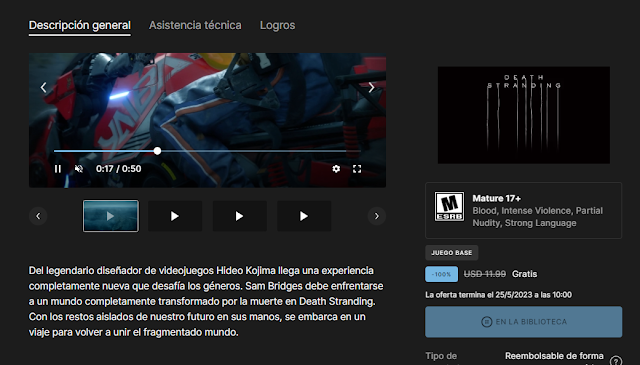The height and width of the screenshot is (365, 640).
Task: Pause the trailer video
Action: (58, 169)
